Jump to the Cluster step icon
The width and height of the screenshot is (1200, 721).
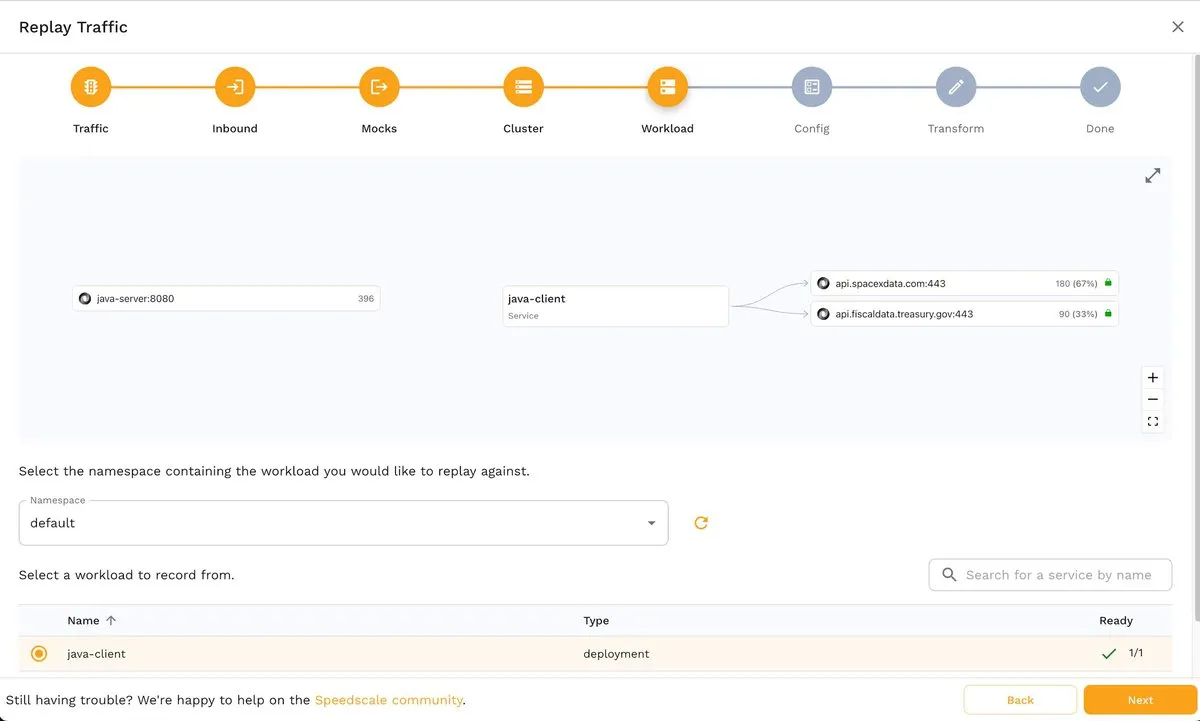523,87
